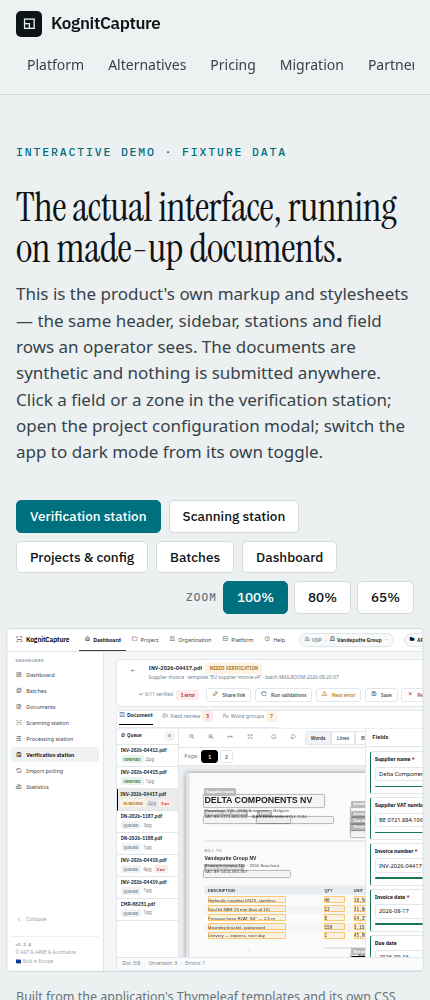The height and width of the screenshot is (1000, 430).
Task: Select Verification station in the demo sidebar
Action: coord(55,754)
